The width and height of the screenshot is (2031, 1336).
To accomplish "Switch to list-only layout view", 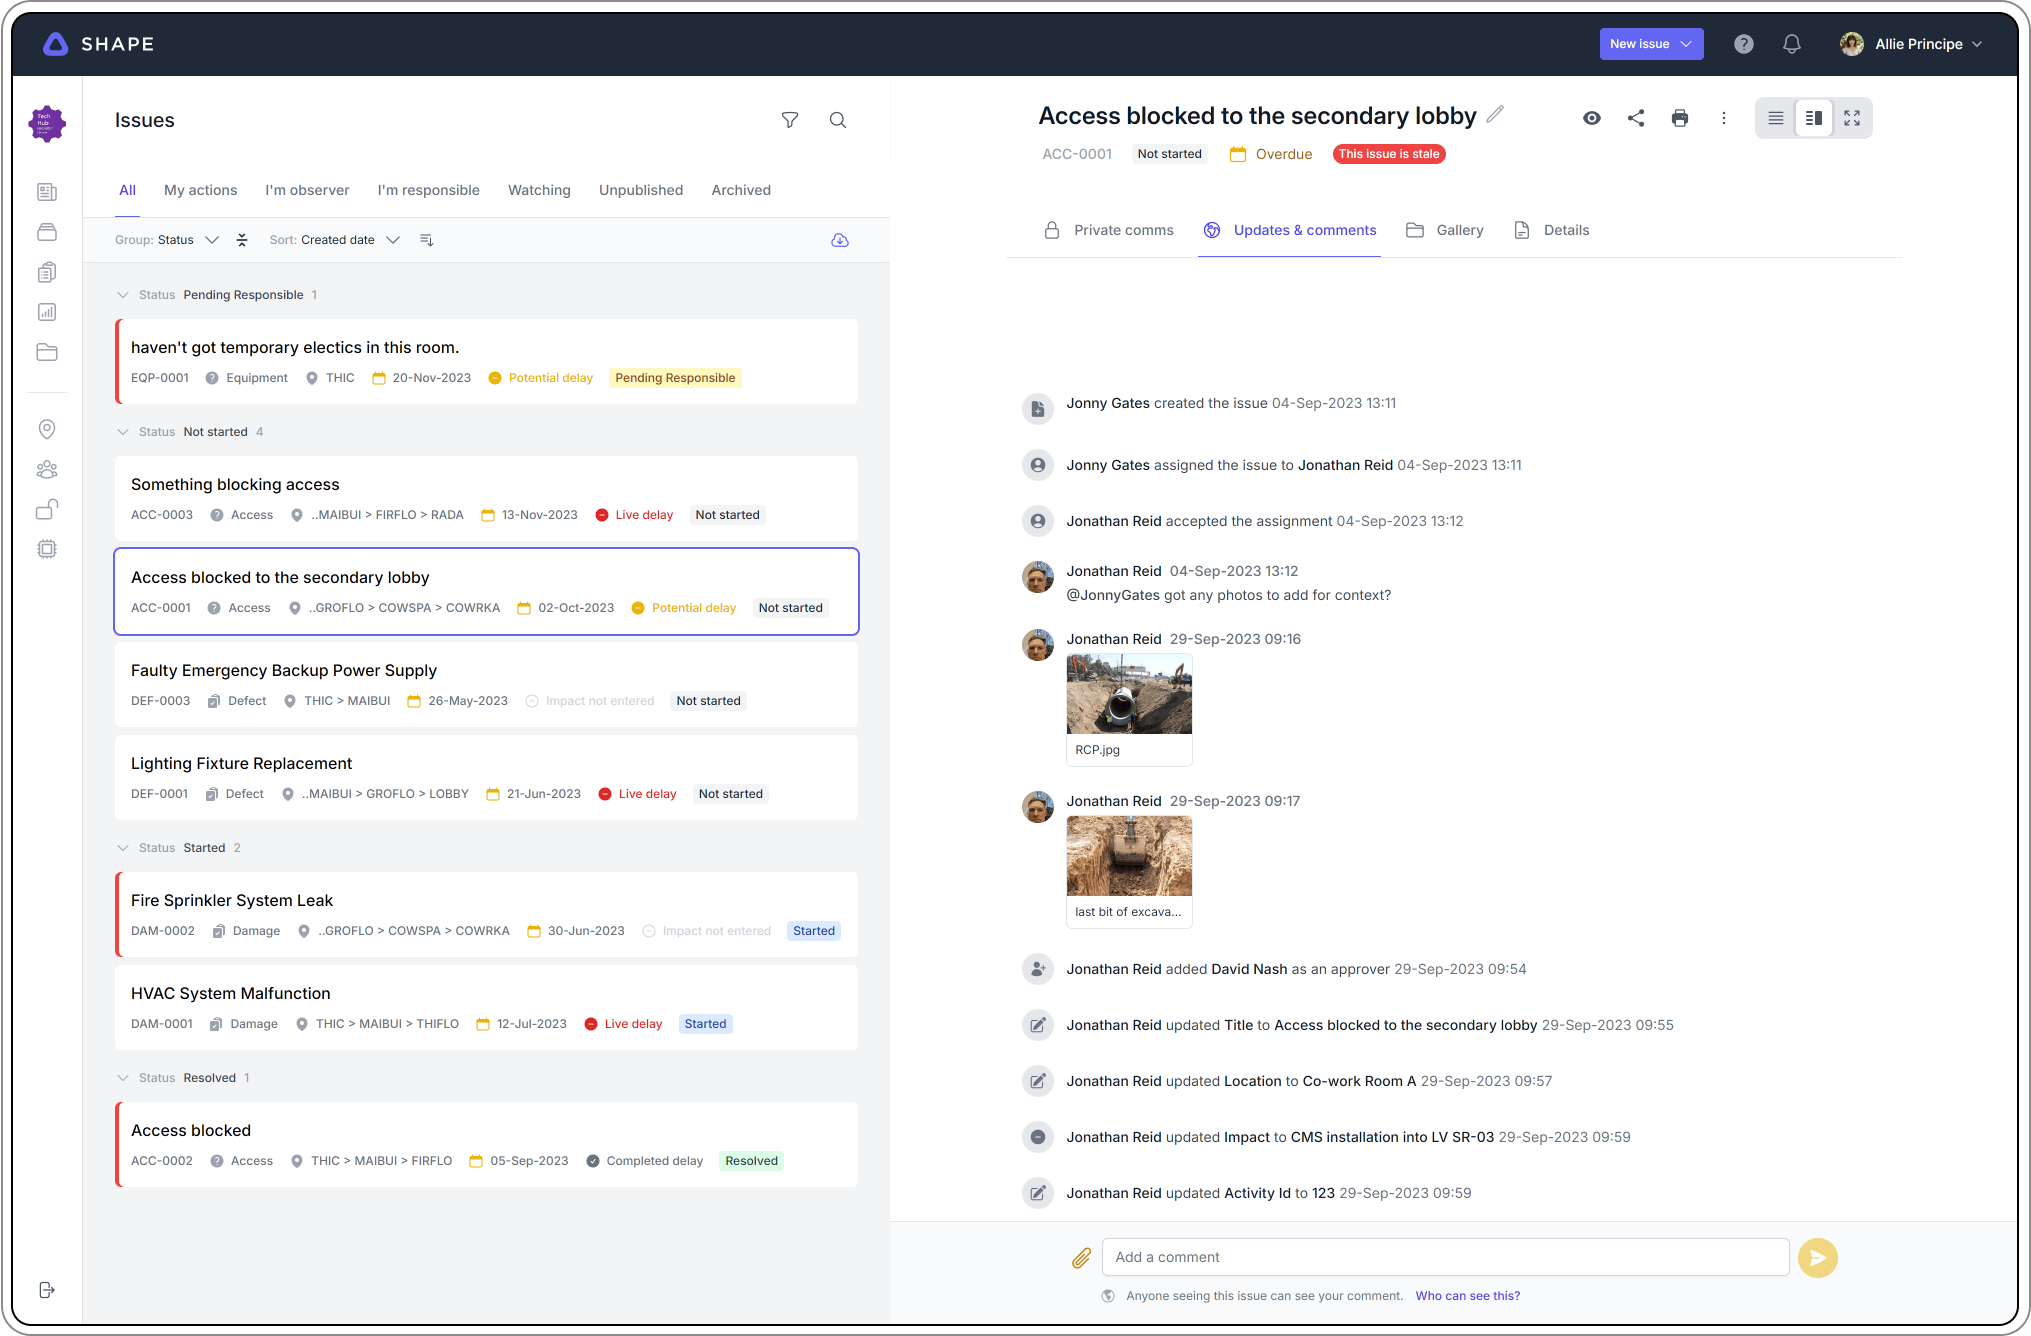I will 1775,118.
